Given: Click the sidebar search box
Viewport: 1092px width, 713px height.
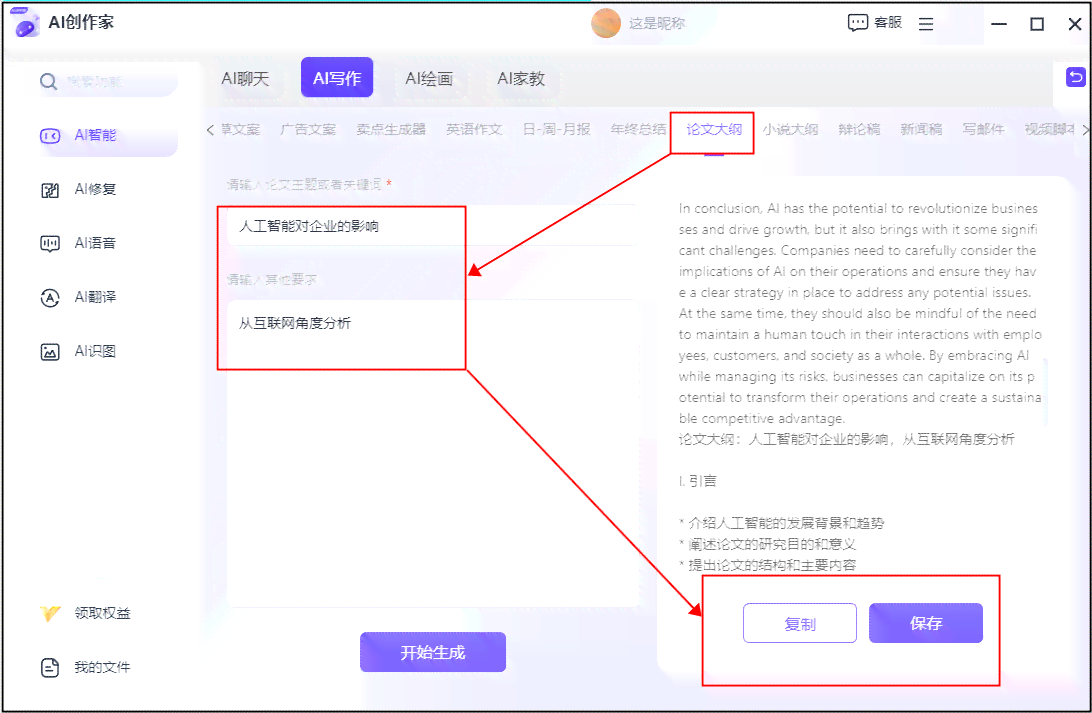Looking at the screenshot, I should click(x=108, y=82).
